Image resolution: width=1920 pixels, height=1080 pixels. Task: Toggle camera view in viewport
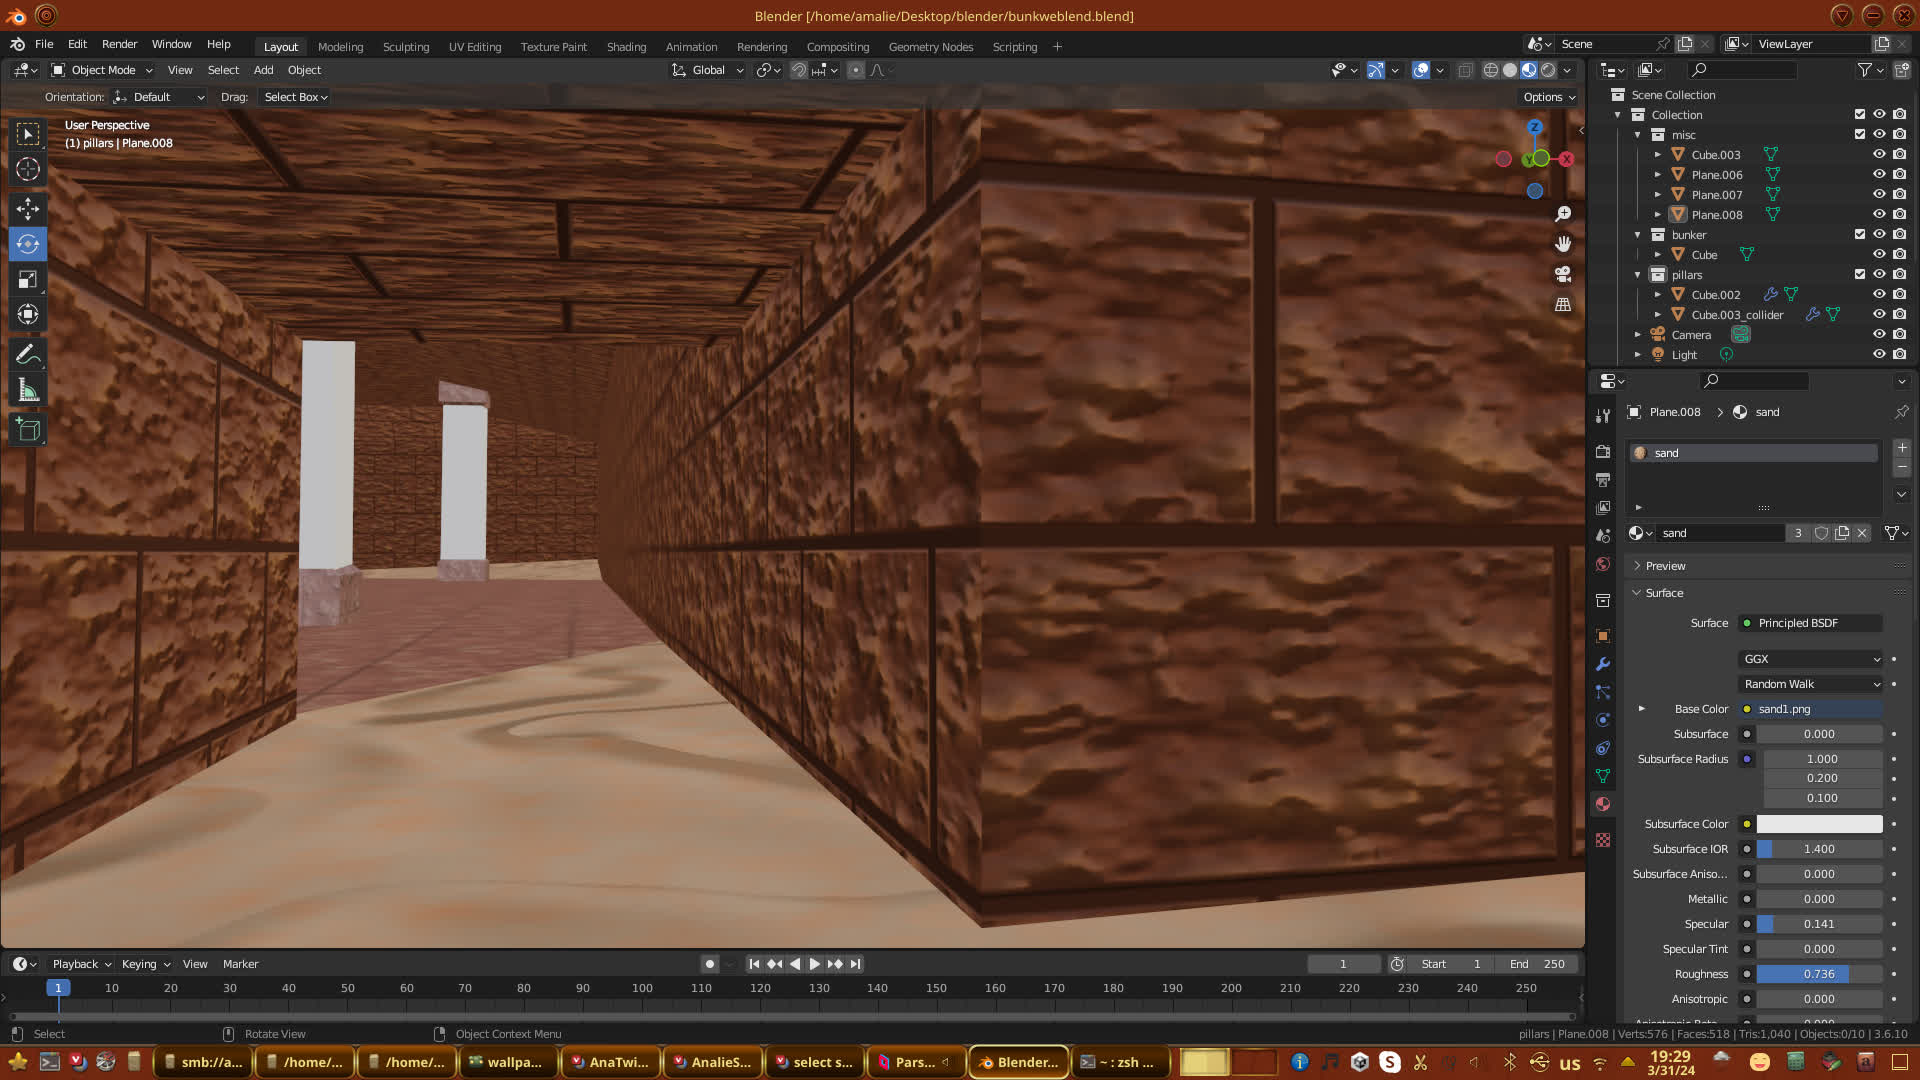pos(1563,274)
